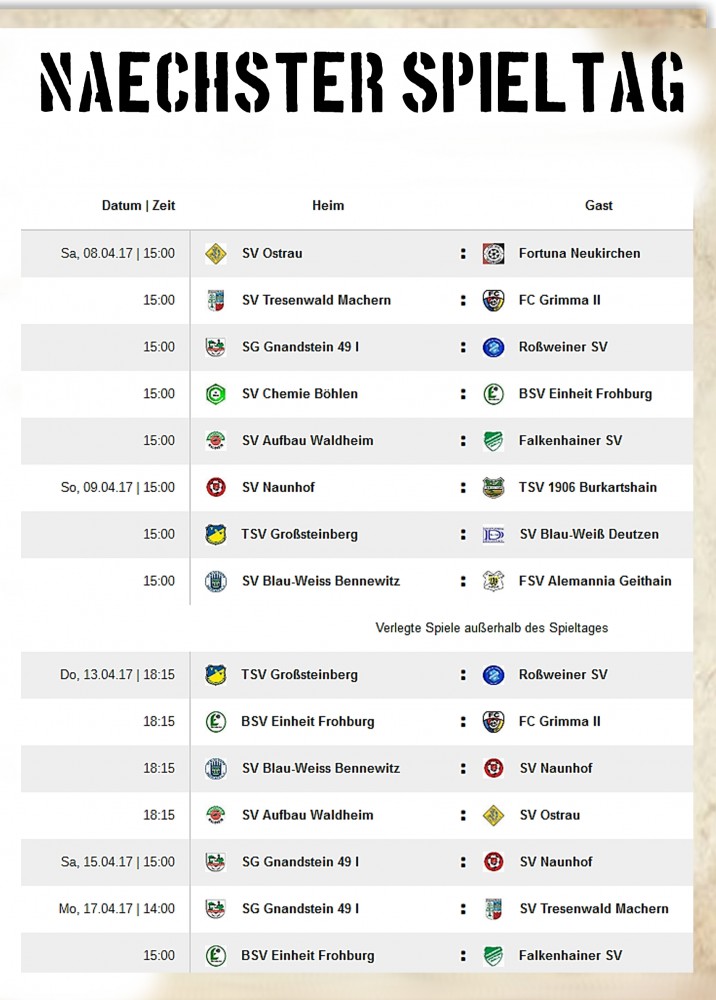Click the Fortuna Neukirchen club logo
Screen dimensions: 716x1000
point(493,254)
